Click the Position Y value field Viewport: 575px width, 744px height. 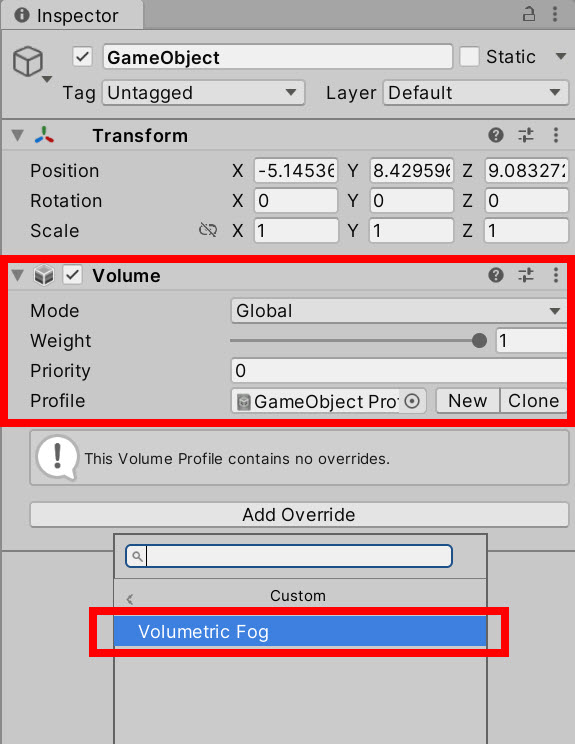411,170
